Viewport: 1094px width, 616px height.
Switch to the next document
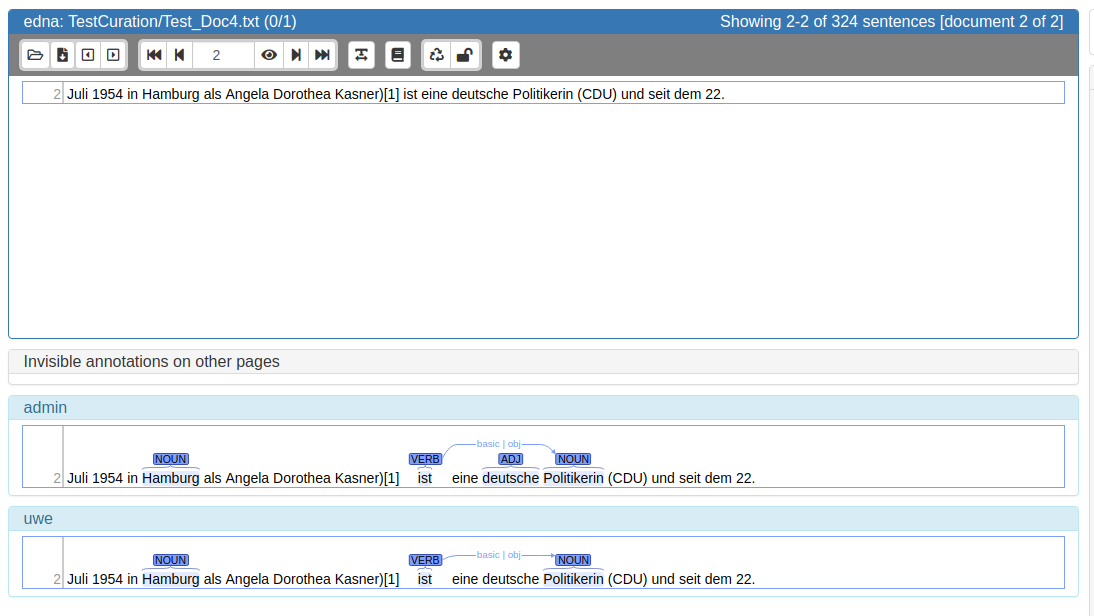[111, 55]
